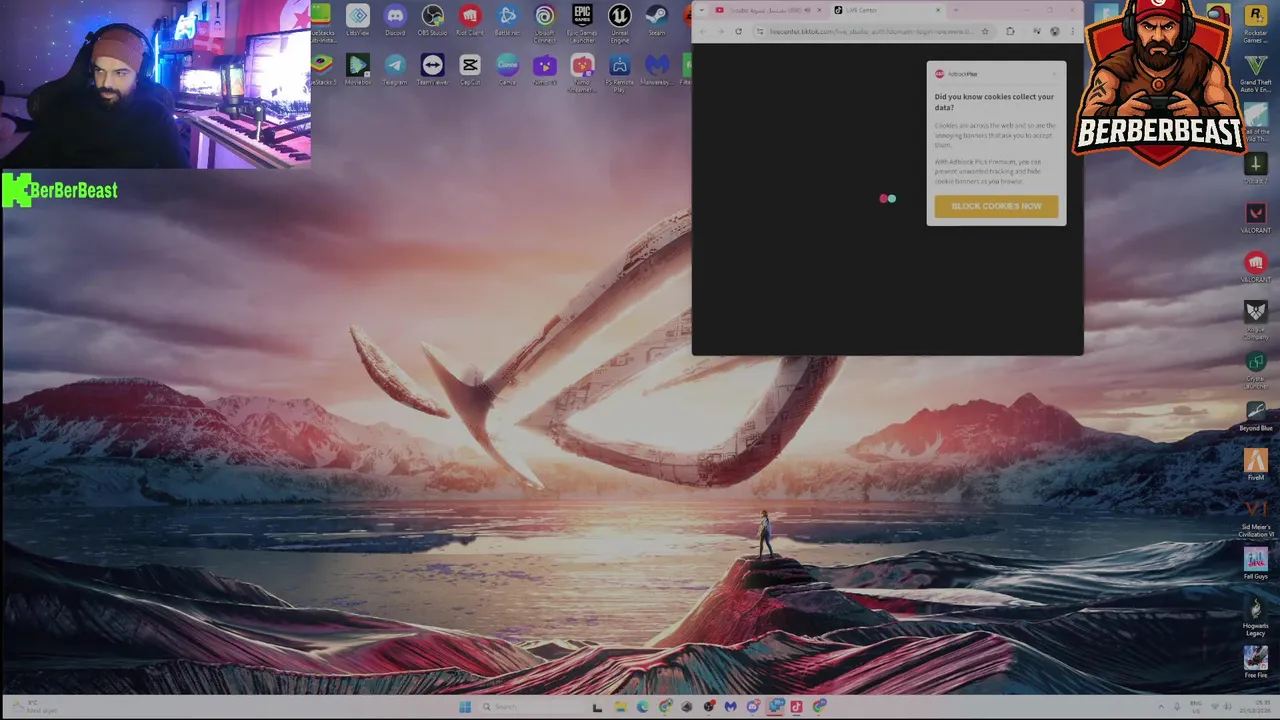The height and width of the screenshot is (720, 1280).
Task: Launch the Riot Client desktop icon
Action: [470, 20]
